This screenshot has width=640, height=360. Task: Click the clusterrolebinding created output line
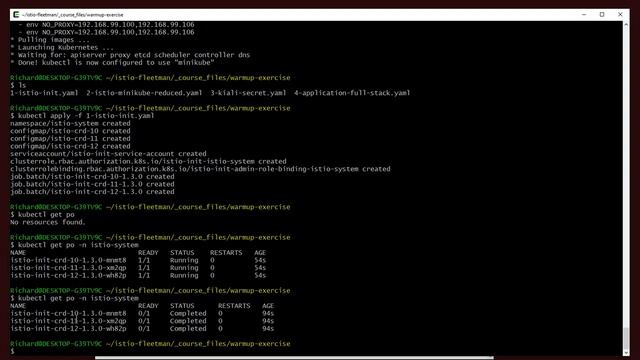point(200,169)
